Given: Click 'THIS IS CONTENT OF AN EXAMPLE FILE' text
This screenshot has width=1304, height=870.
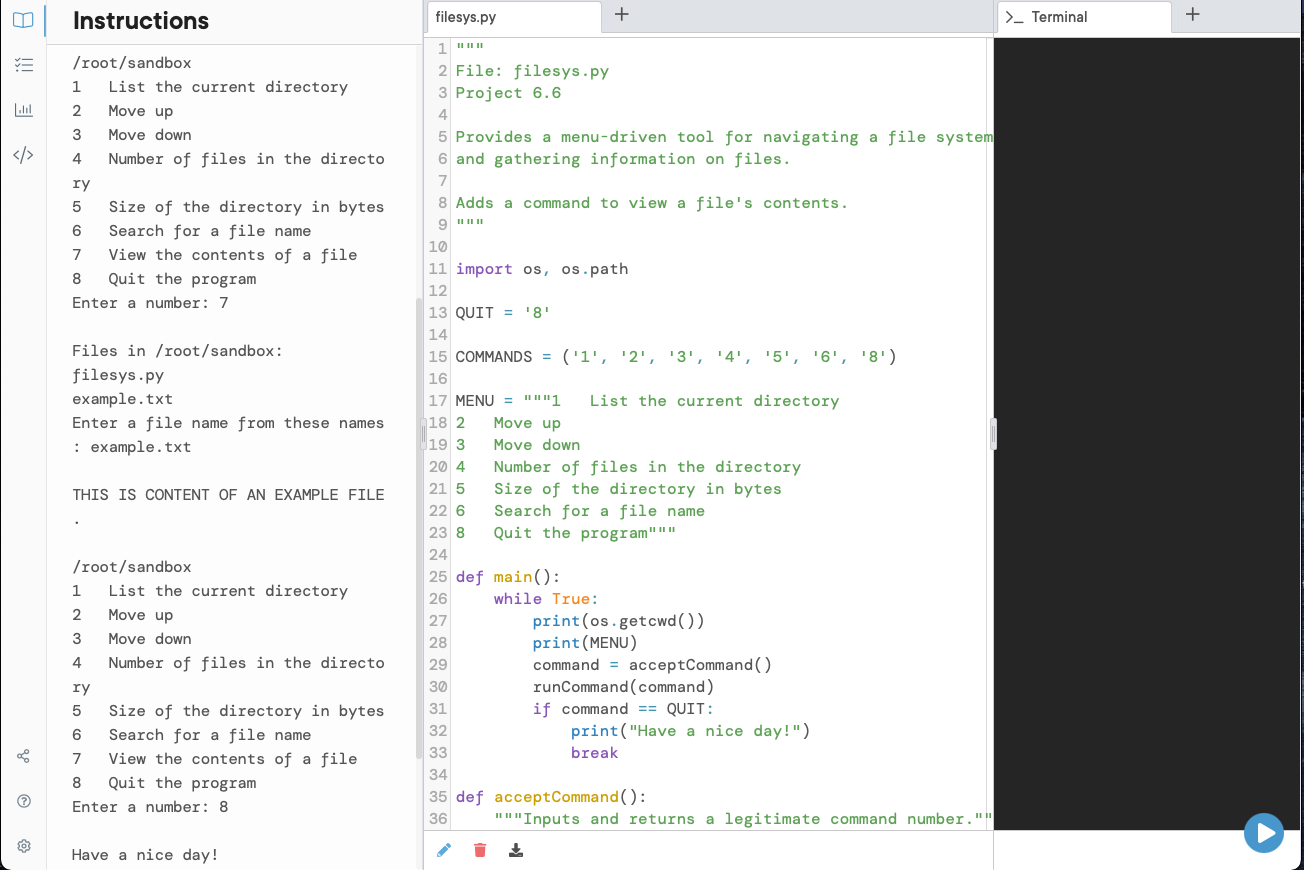Looking at the screenshot, I should coord(228,495).
